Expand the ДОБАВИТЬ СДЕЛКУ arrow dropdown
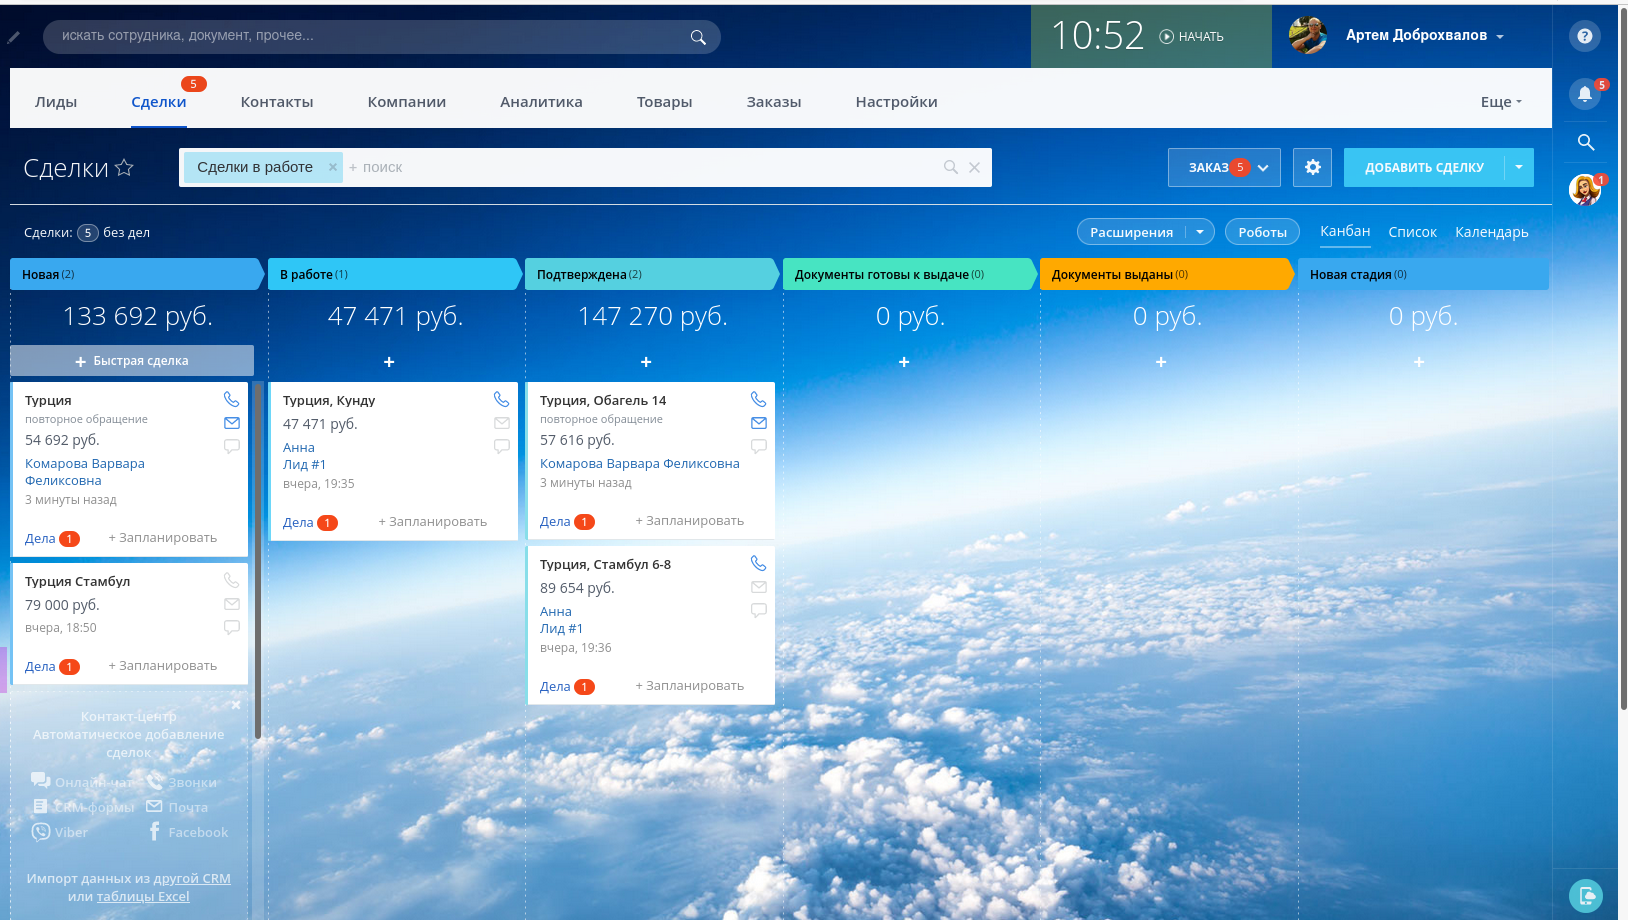 tap(1519, 167)
